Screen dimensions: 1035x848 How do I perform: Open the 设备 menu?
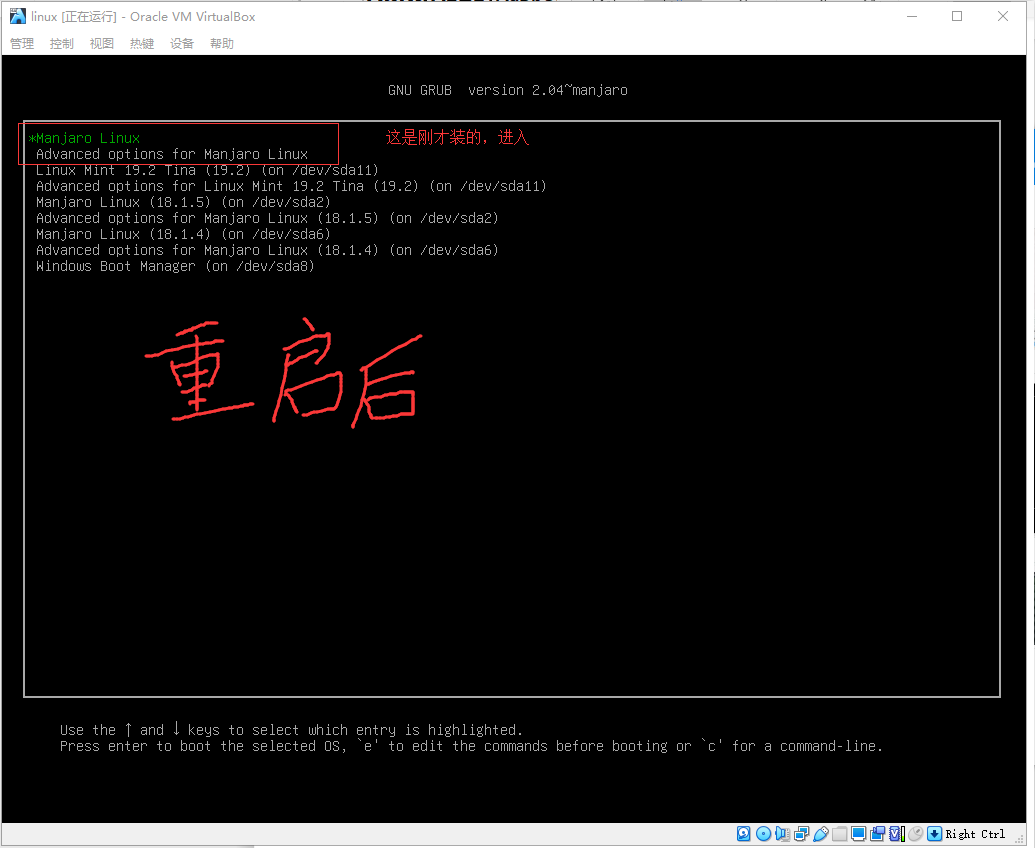182,44
